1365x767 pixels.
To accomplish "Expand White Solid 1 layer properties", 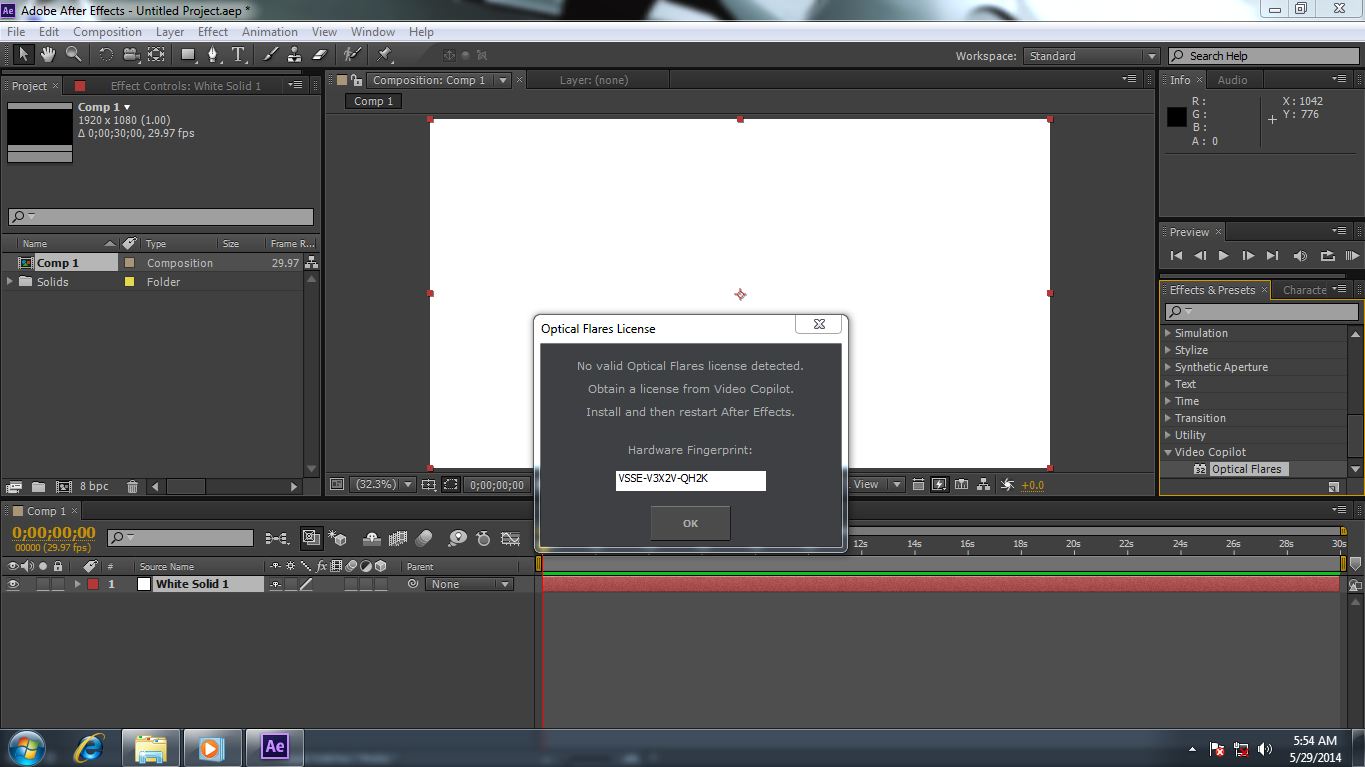I will (x=77, y=584).
